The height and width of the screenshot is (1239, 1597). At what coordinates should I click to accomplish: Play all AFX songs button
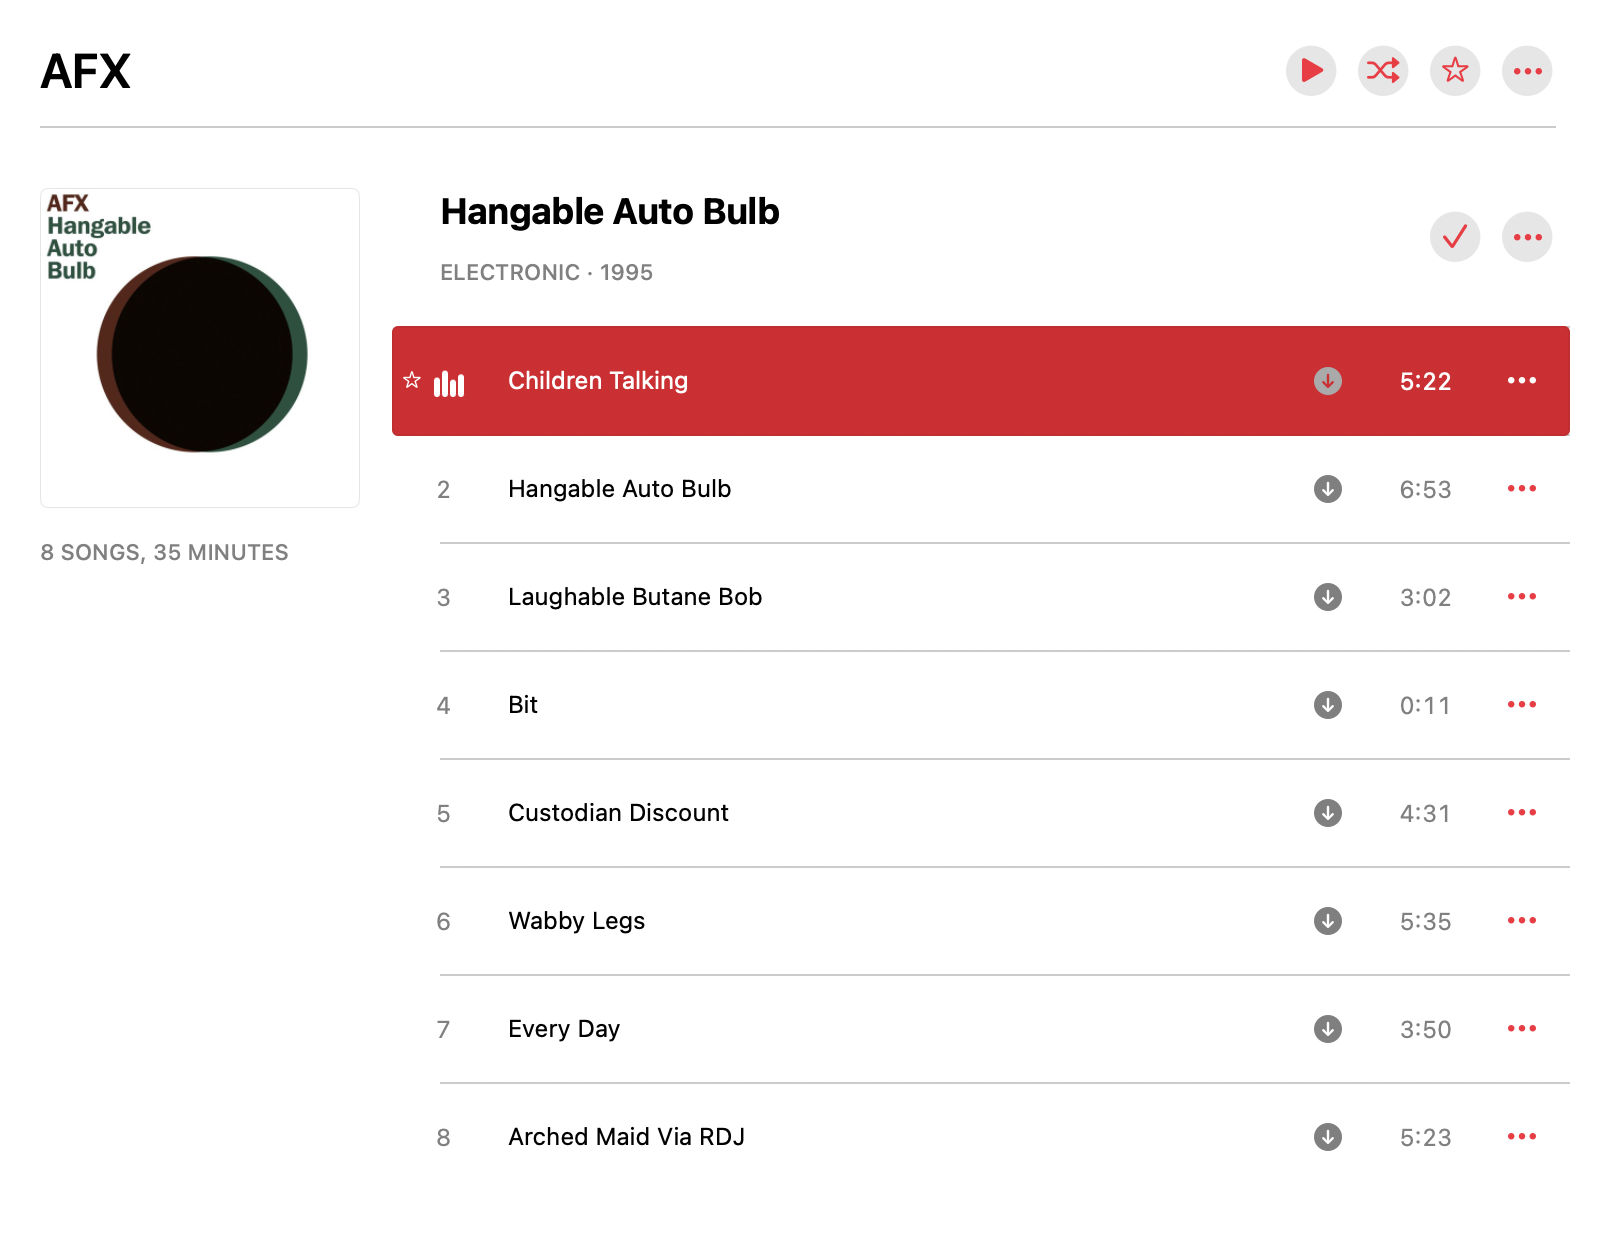(x=1310, y=71)
